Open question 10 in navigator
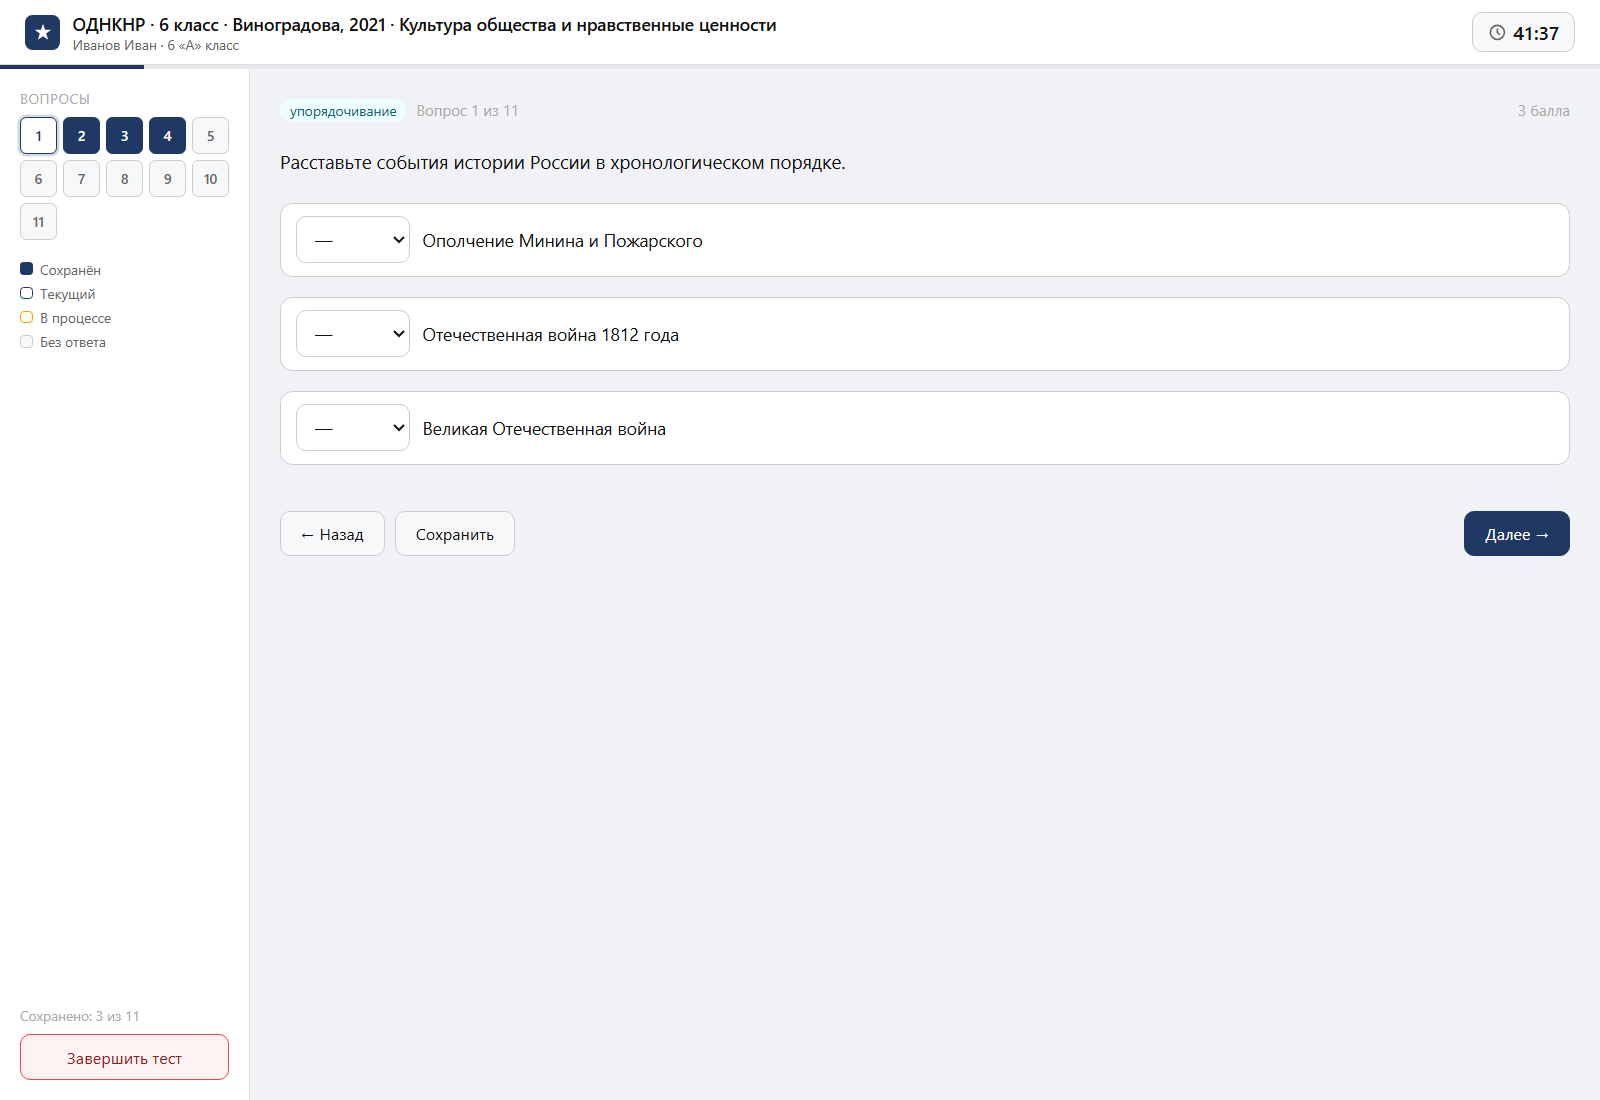Image resolution: width=1600 pixels, height=1100 pixels. [210, 179]
